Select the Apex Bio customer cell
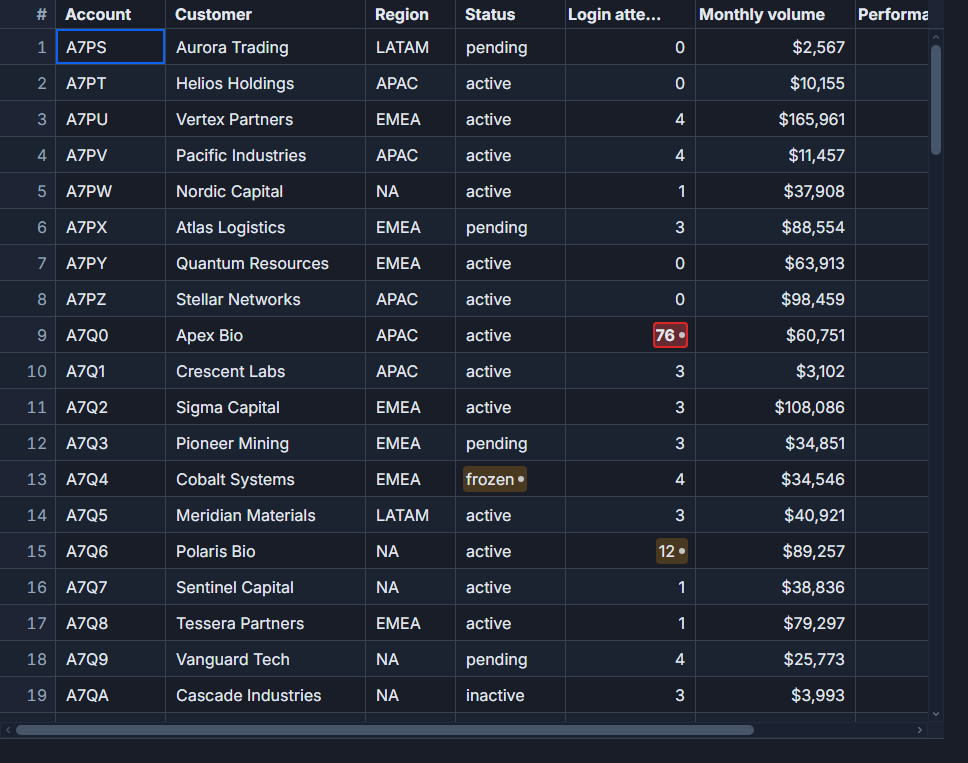Screen dimensions: 968x763 point(265,335)
